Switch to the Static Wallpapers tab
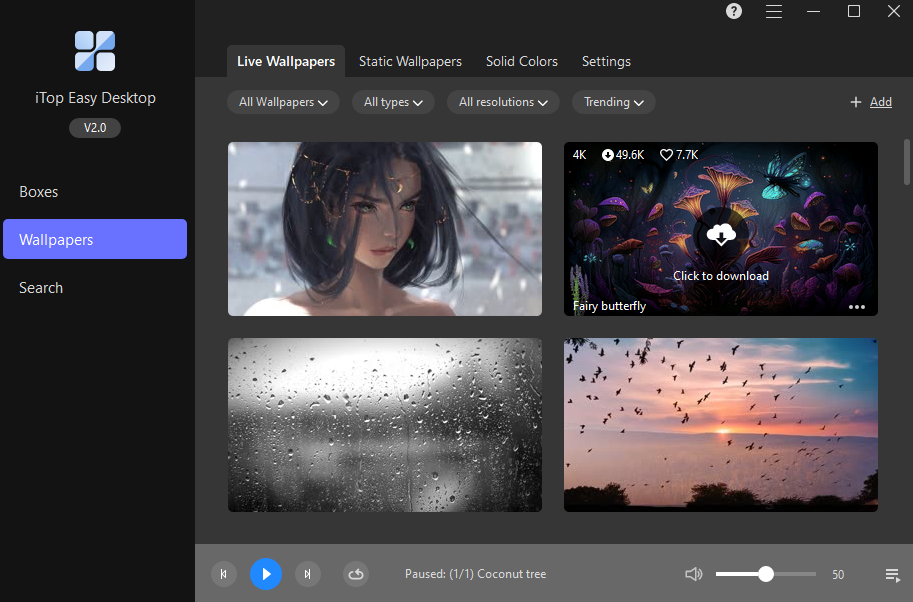 point(410,61)
